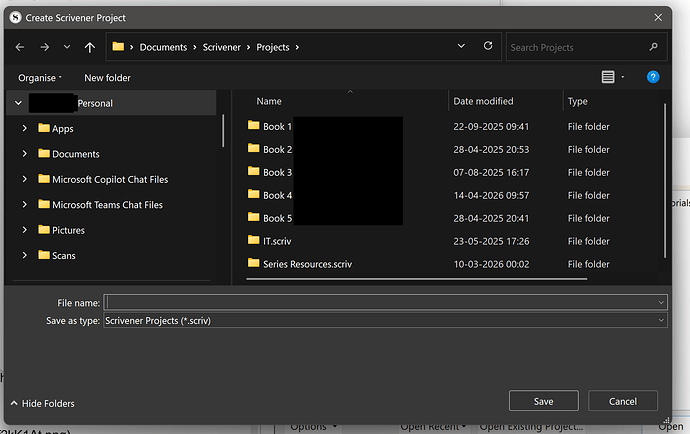
Task: Refresh the Projects folder listing
Action: pos(488,46)
